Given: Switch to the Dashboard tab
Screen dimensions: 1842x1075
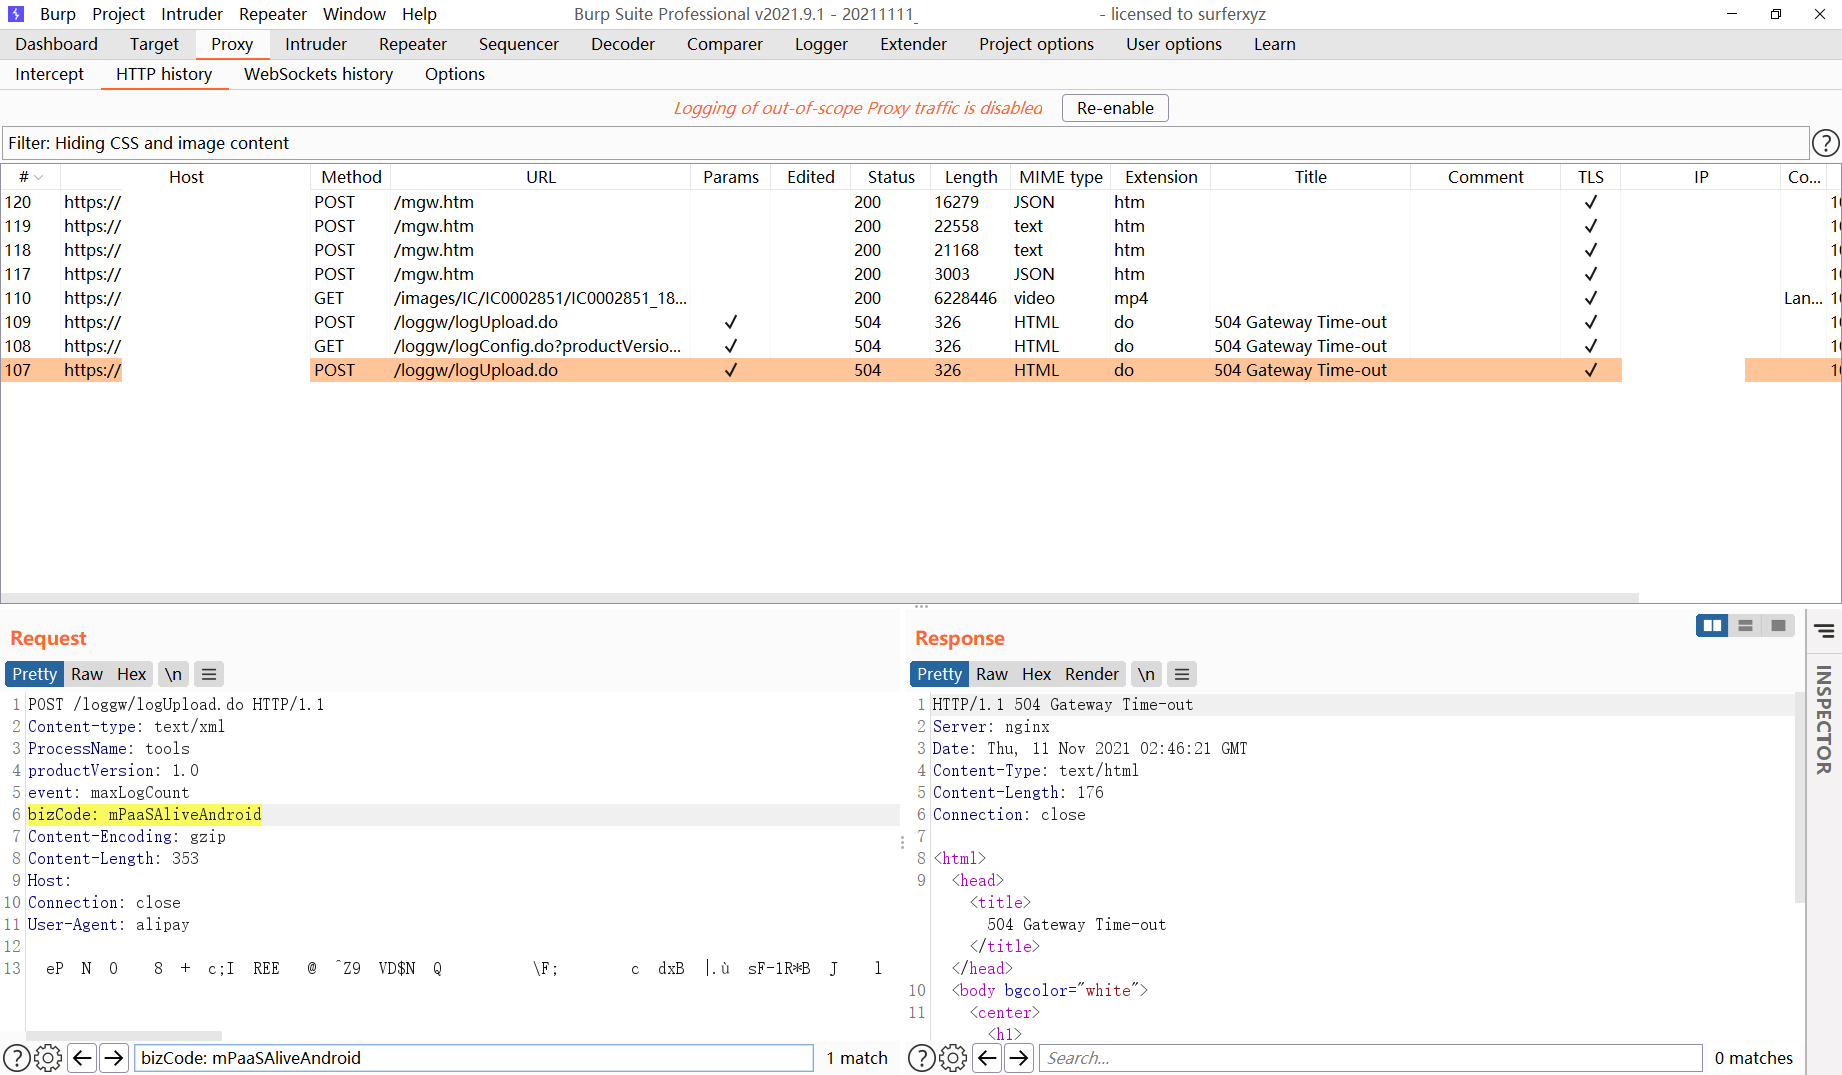Looking at the screenshot, I should (x=57, y=44).
